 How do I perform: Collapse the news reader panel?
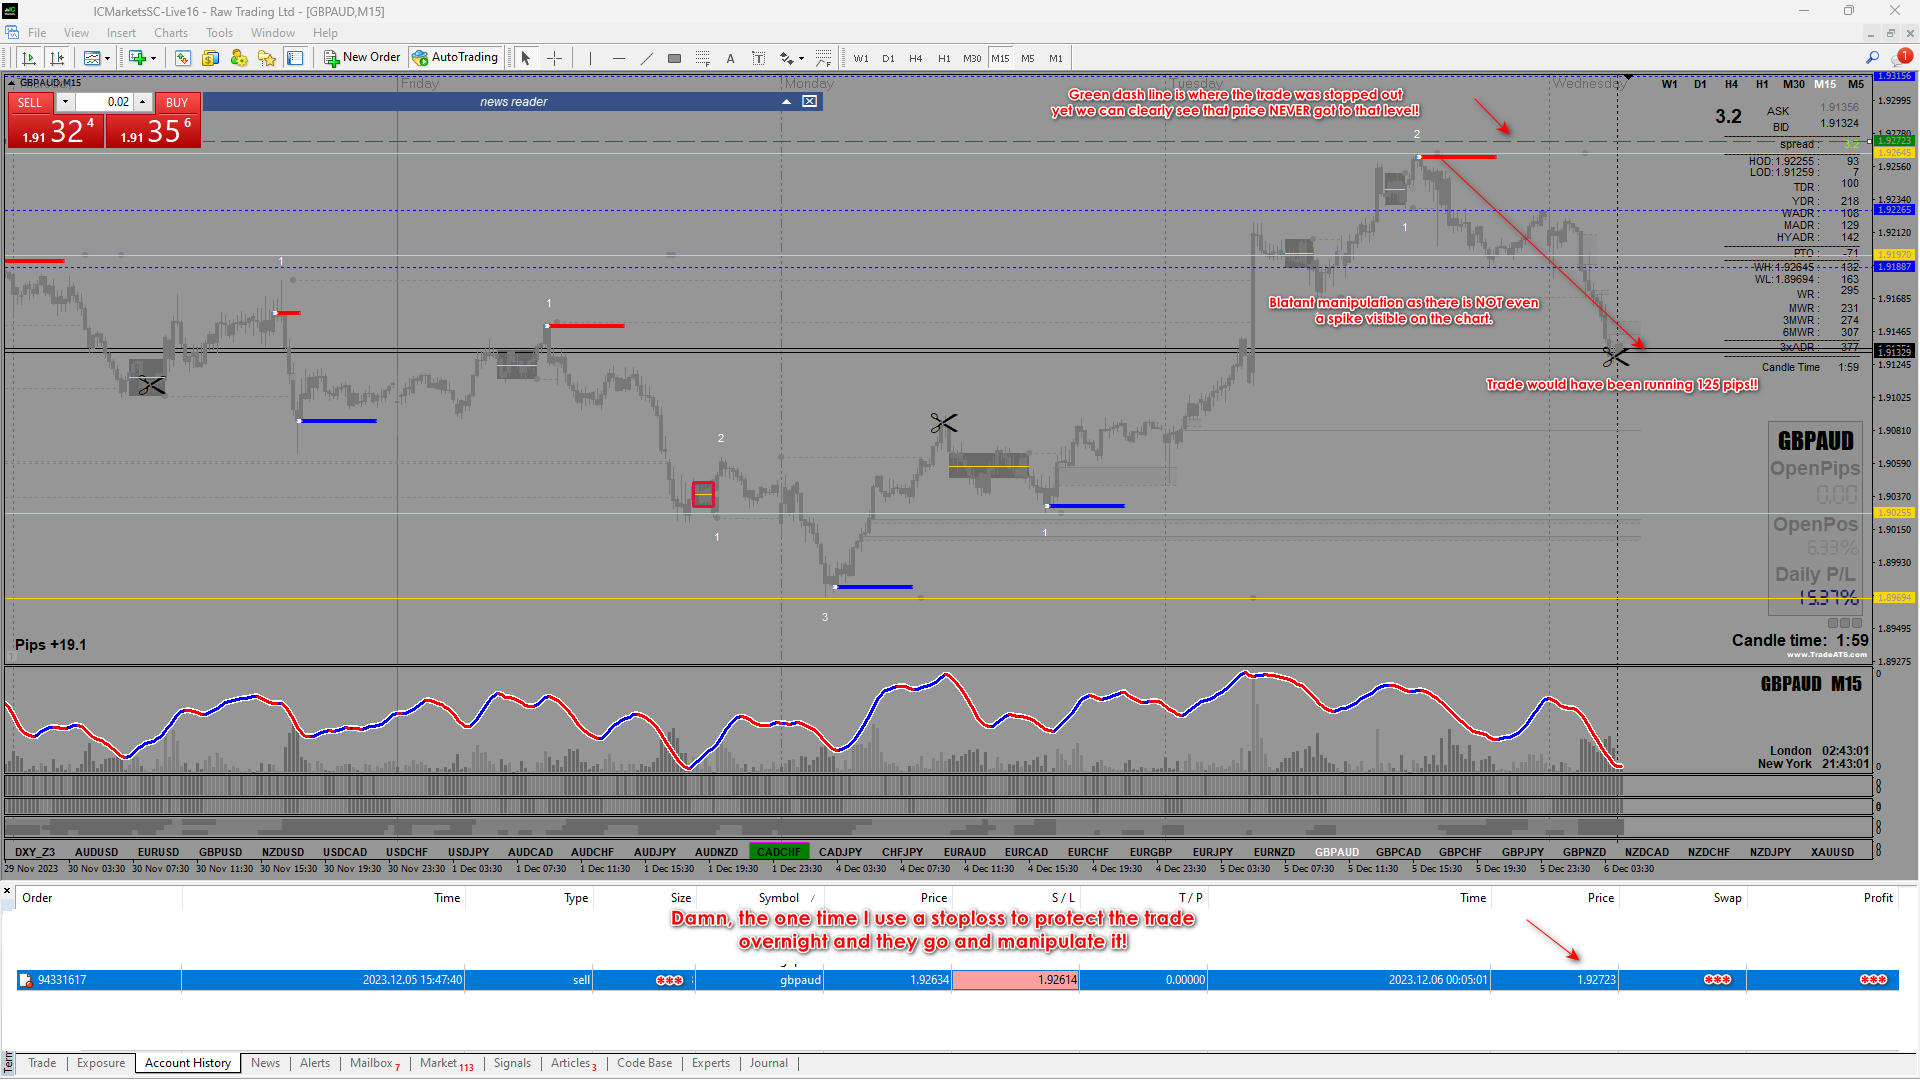pyautogui.click(x=786, y=102)
